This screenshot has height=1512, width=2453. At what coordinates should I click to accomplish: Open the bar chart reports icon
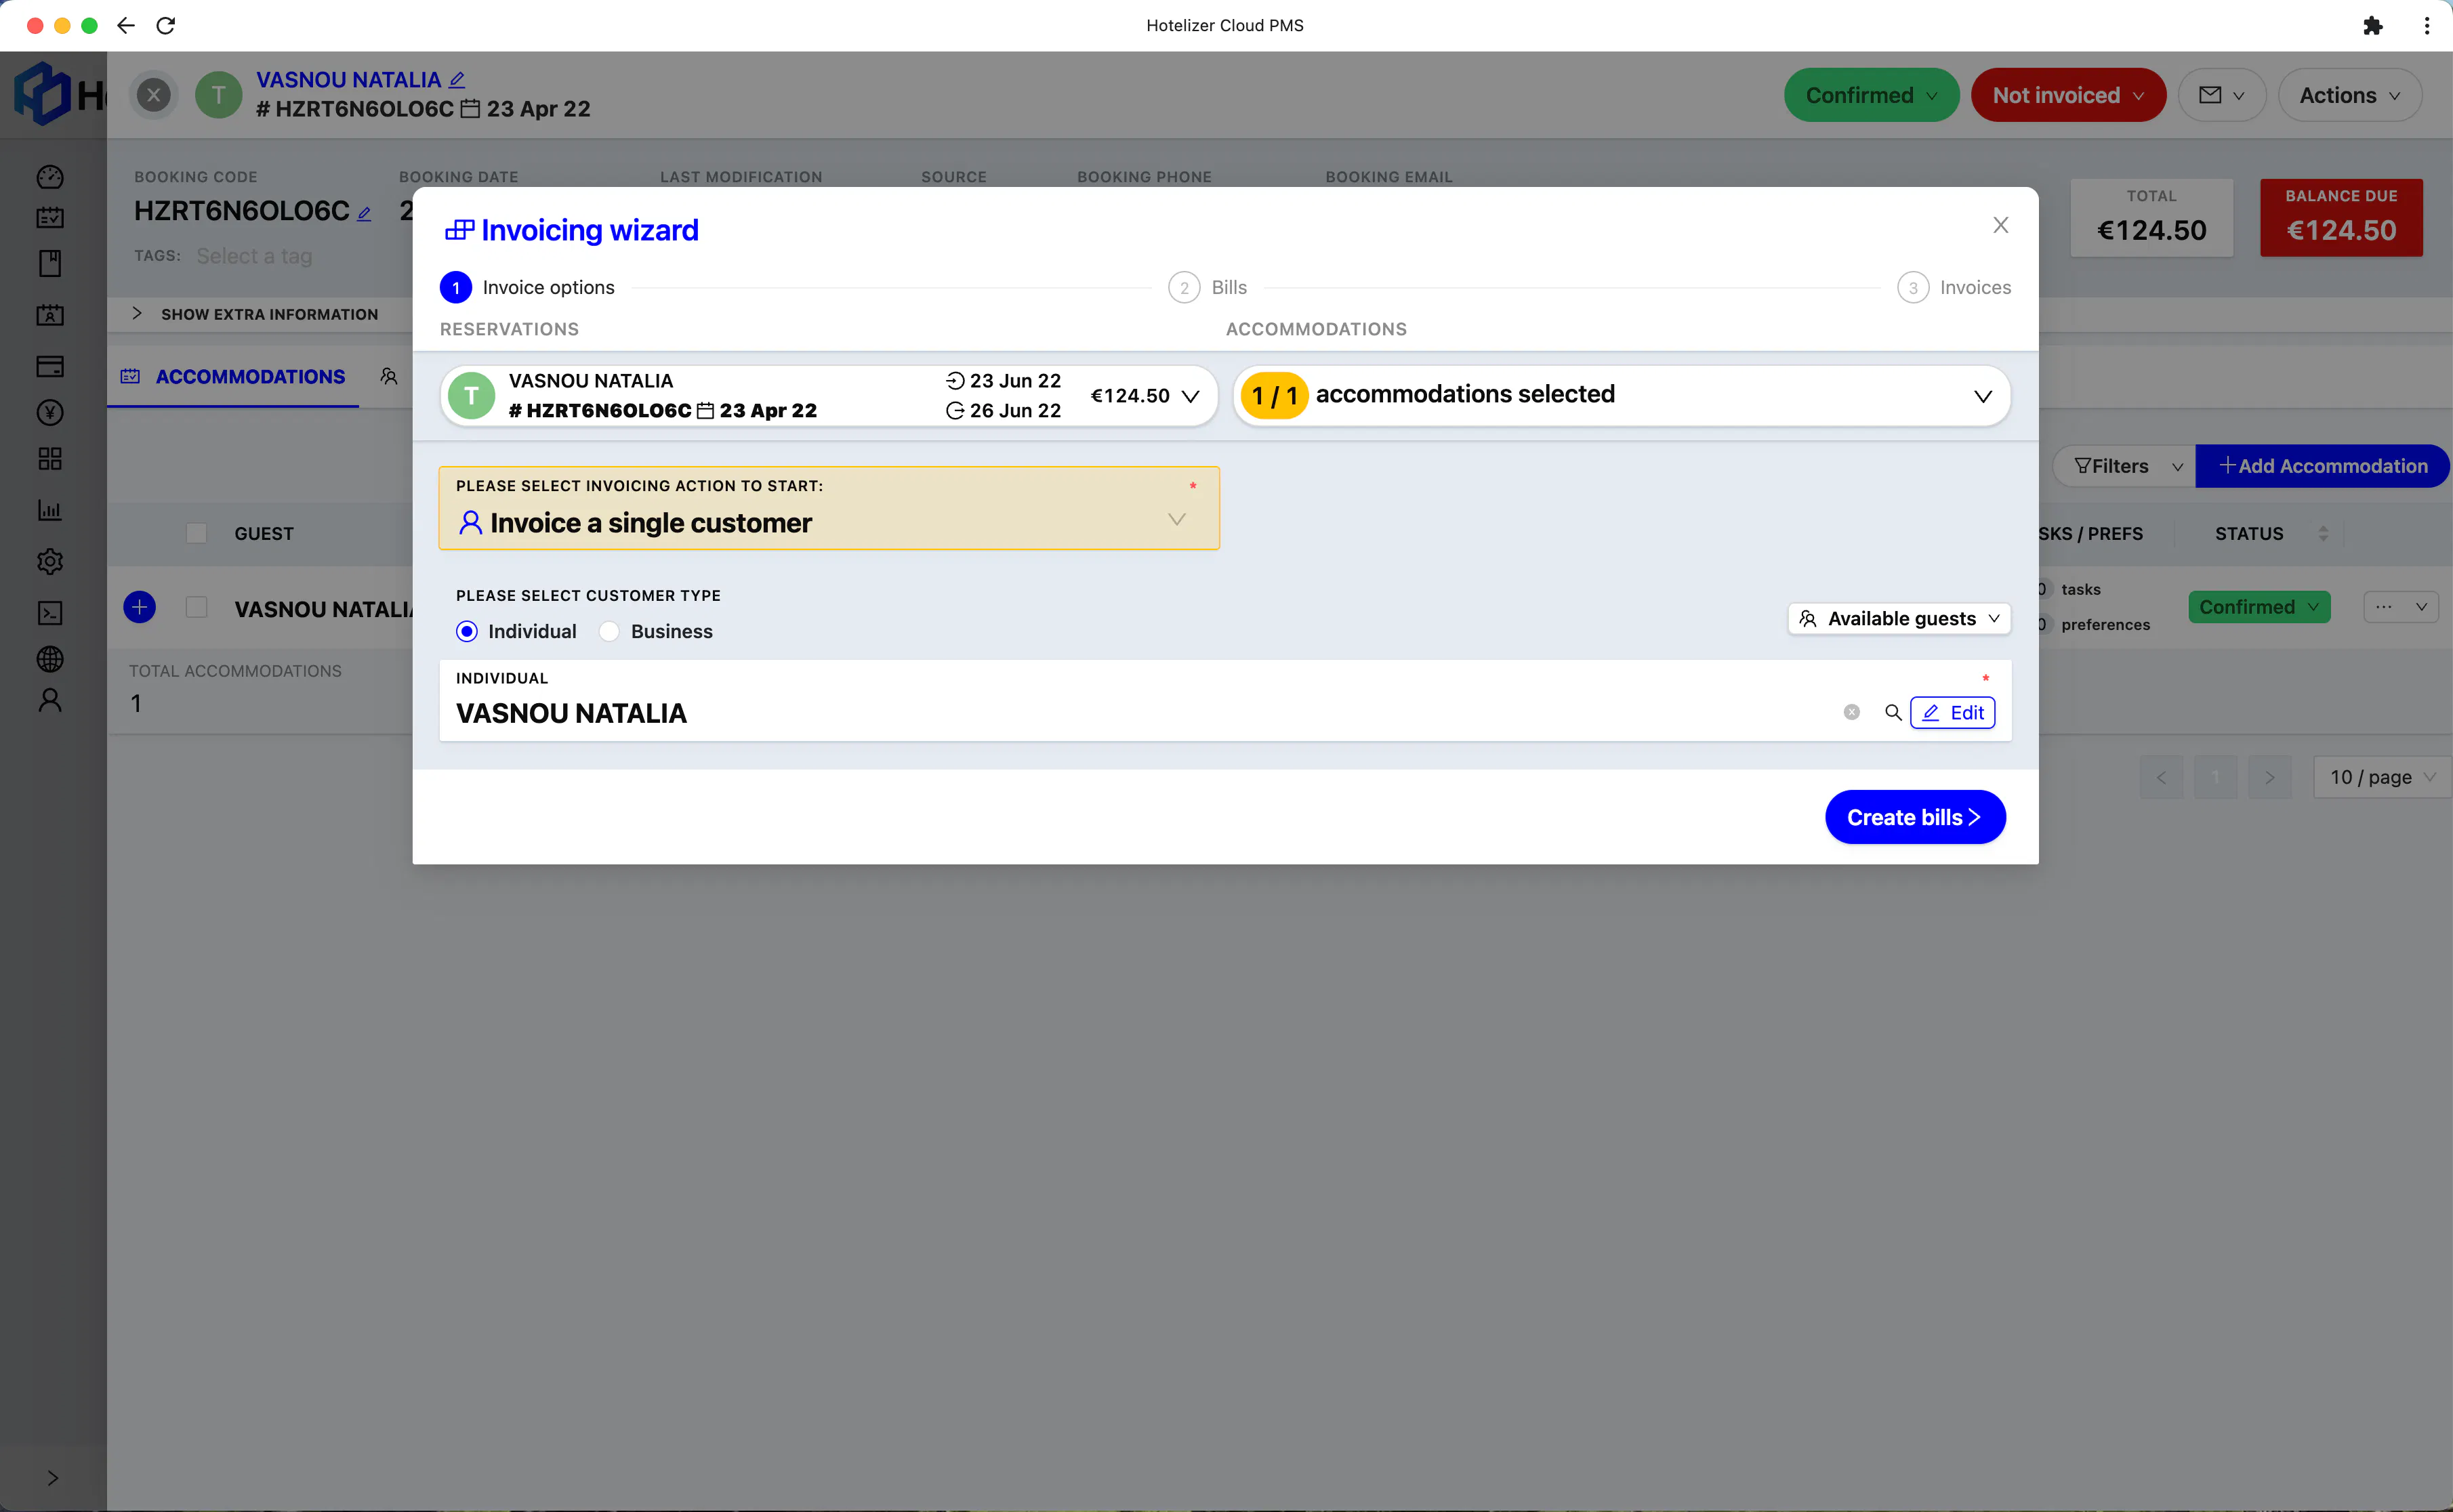click(x=50, y=510)
